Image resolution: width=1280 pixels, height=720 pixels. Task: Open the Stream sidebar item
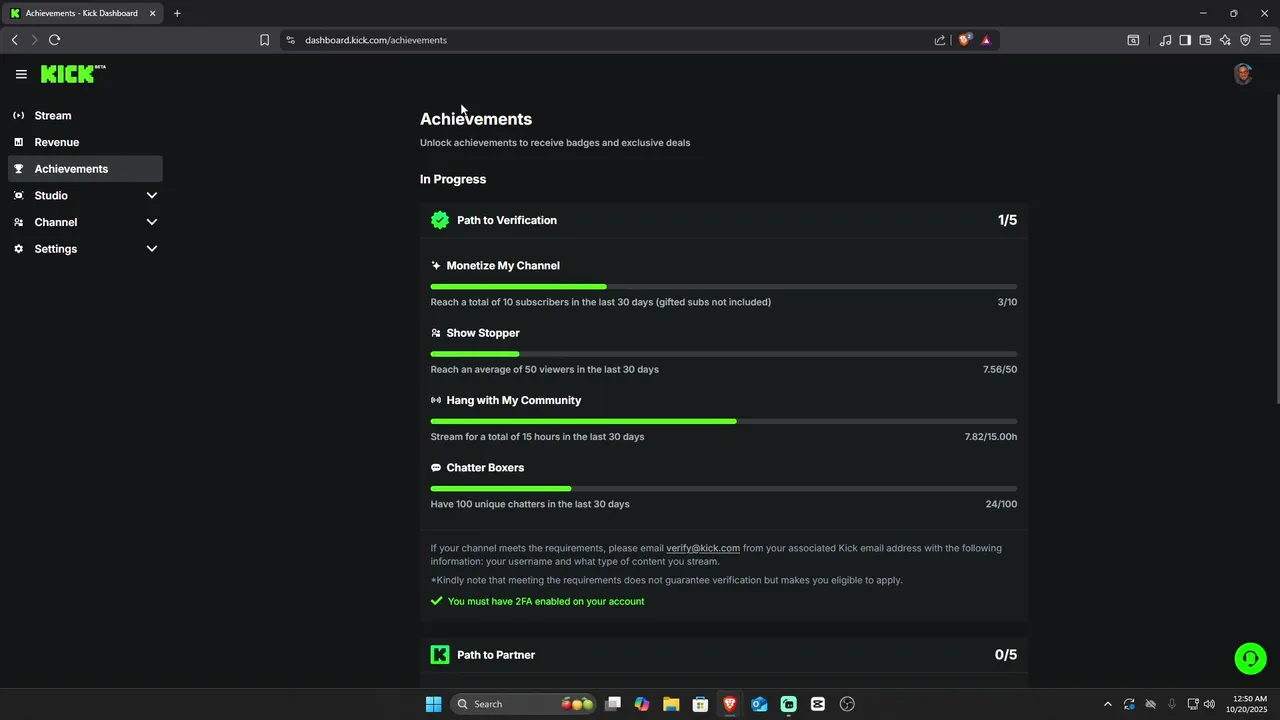(x=85, y=115)
